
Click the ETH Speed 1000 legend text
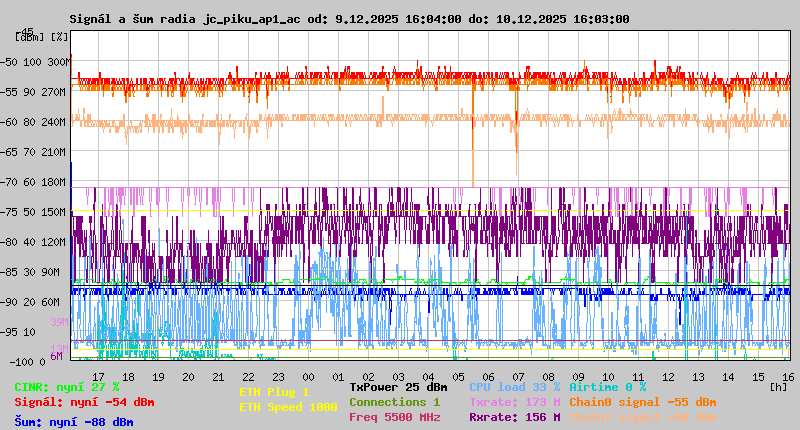288,407
